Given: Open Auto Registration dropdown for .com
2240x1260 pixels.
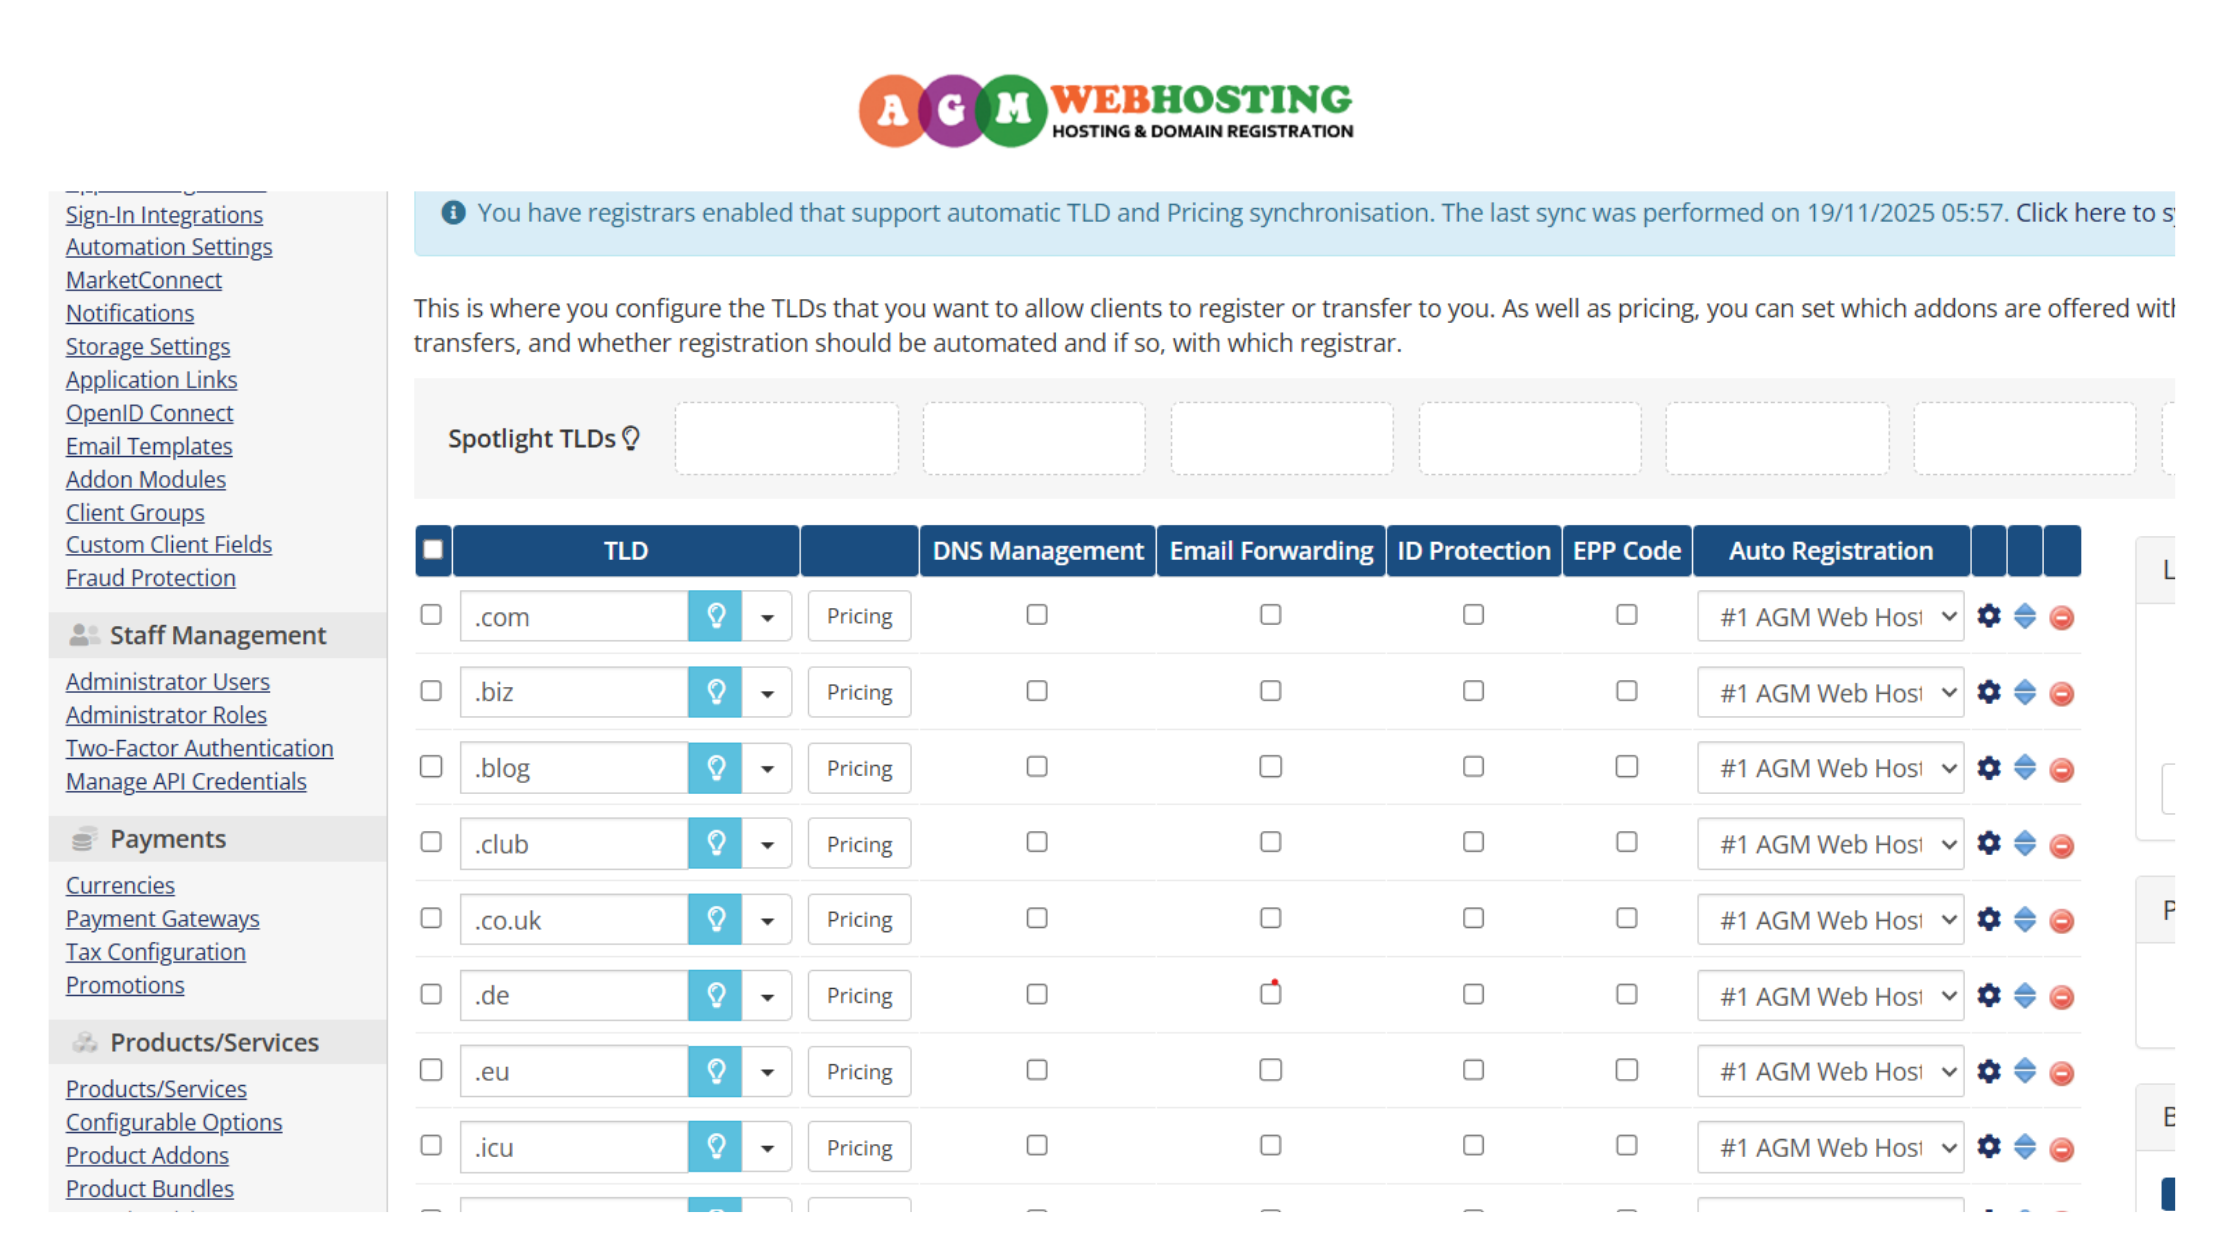Looking at the screenshot, I should [x=1830, y=617].
